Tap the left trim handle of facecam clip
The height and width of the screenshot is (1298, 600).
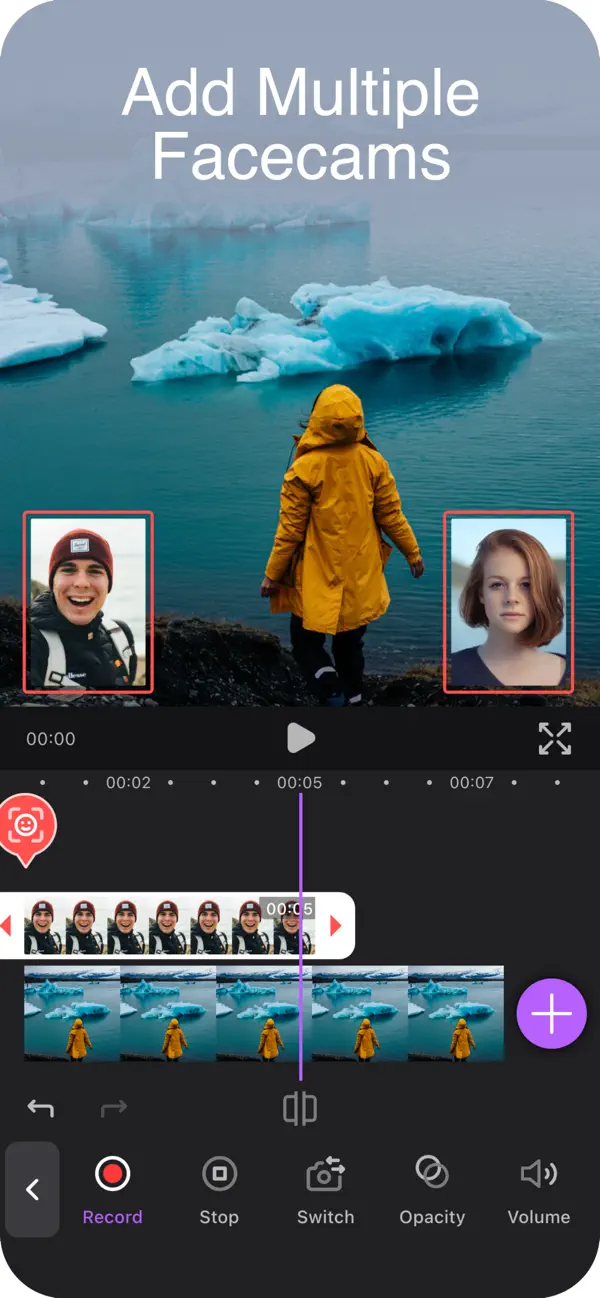pyautogui.click(x=7, y=926)
